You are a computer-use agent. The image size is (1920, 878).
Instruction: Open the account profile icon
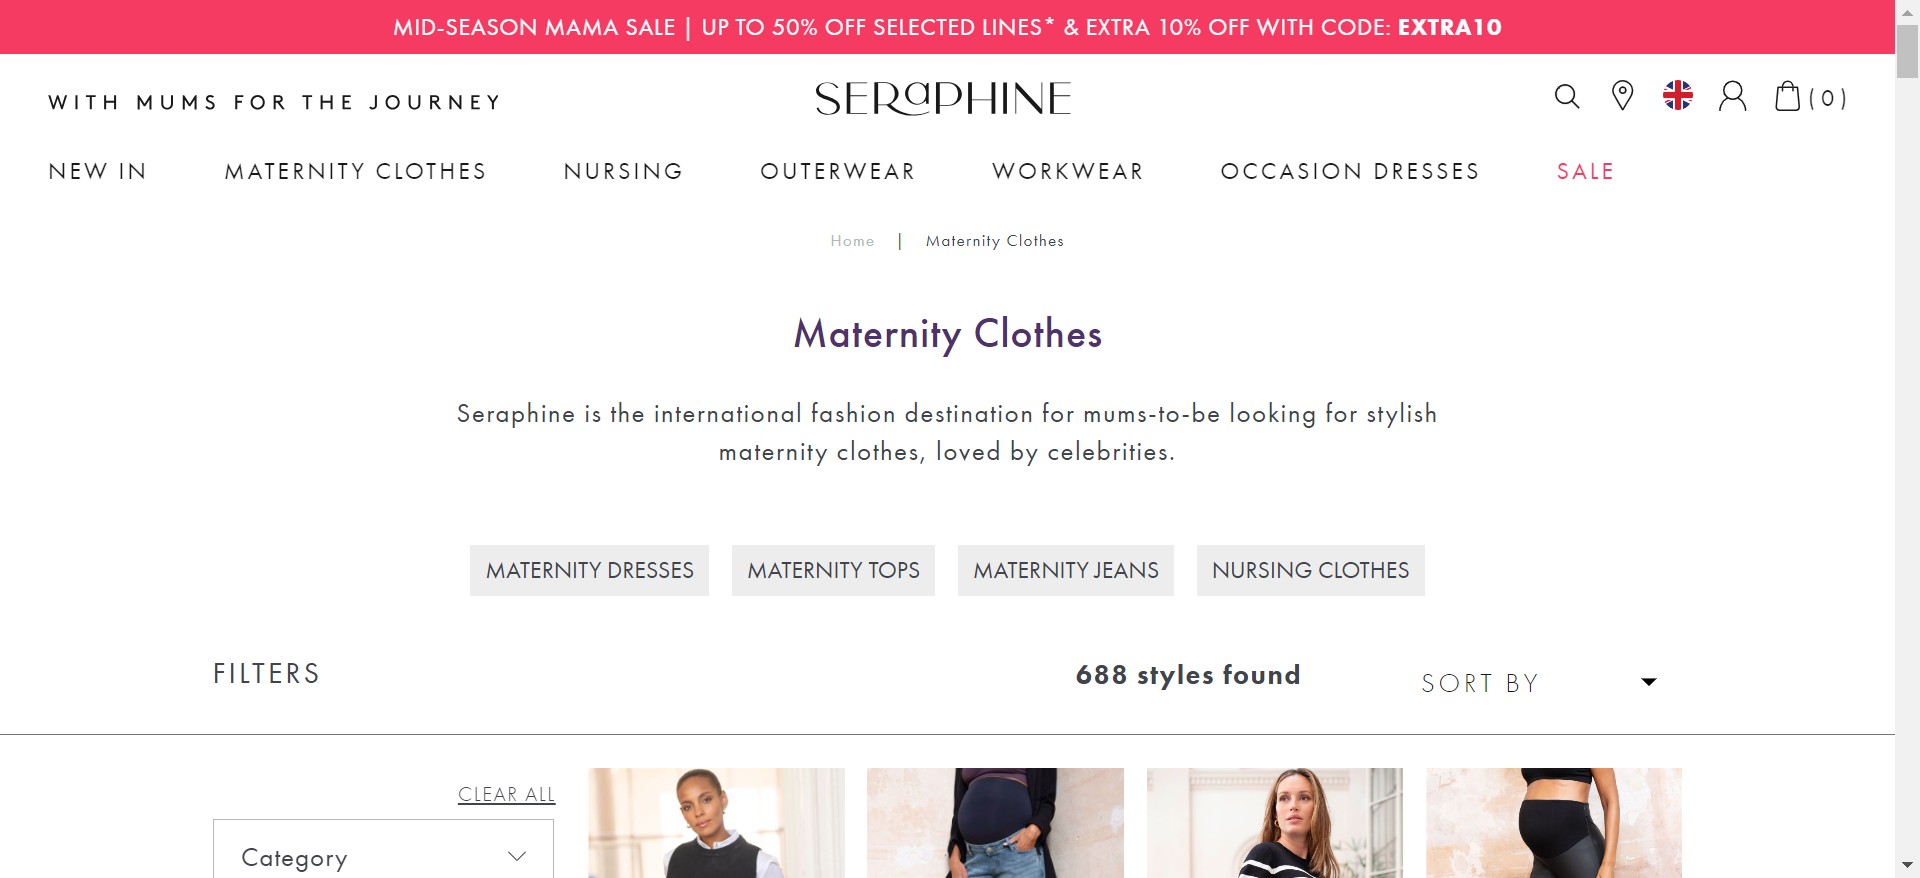(1732, 97)
